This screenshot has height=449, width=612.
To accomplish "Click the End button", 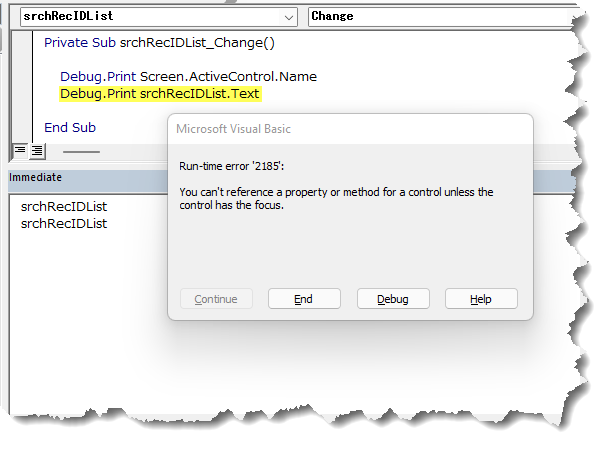I will [x=304, y=299].
